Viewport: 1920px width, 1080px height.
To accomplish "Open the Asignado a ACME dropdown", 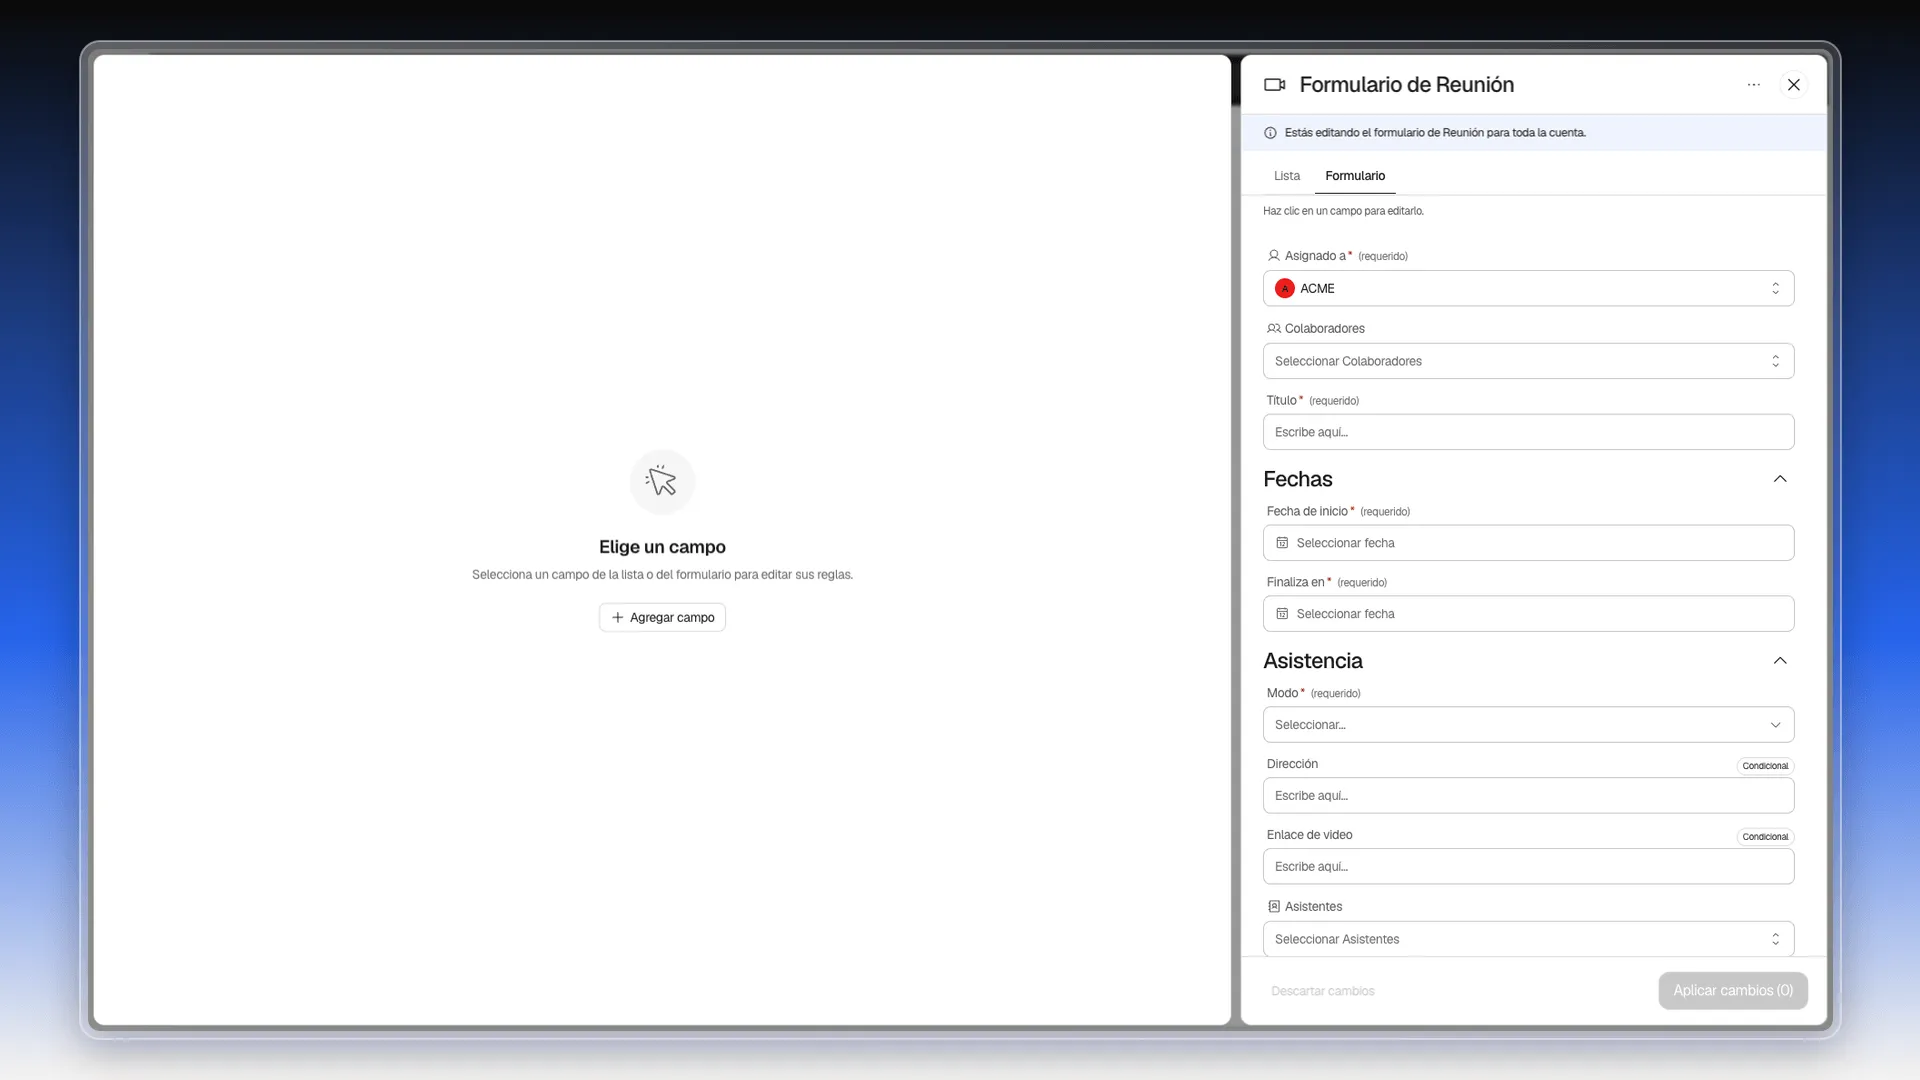I will pos(1528,289).
